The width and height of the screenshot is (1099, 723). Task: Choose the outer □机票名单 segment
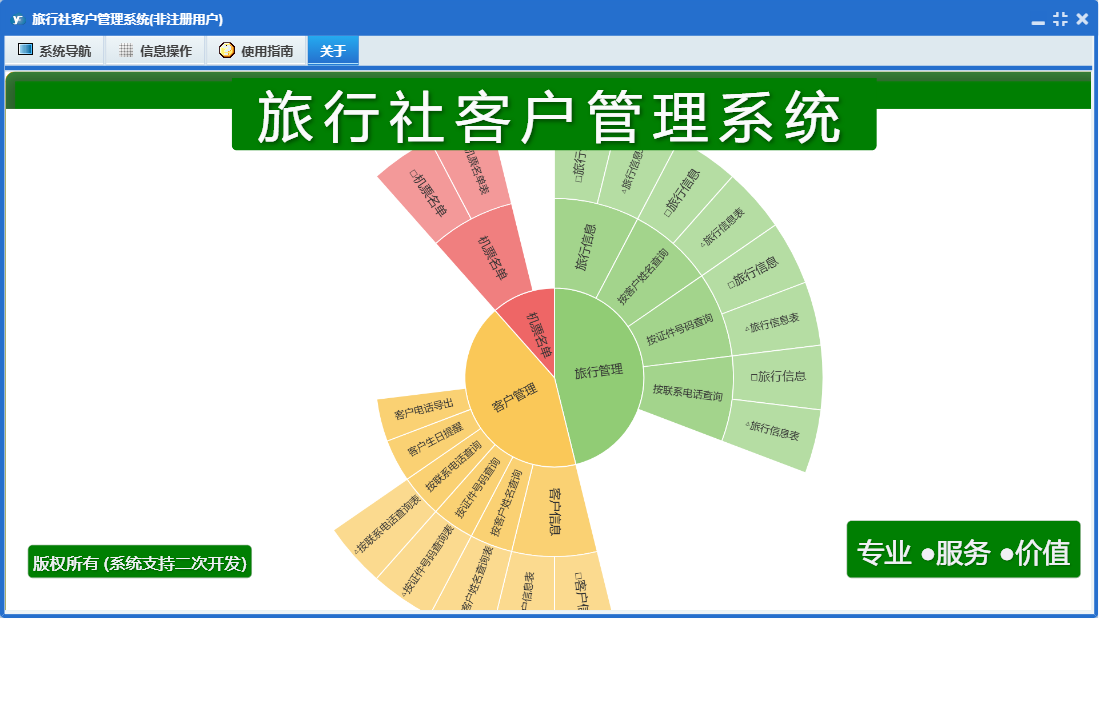[x=428, y=194]
